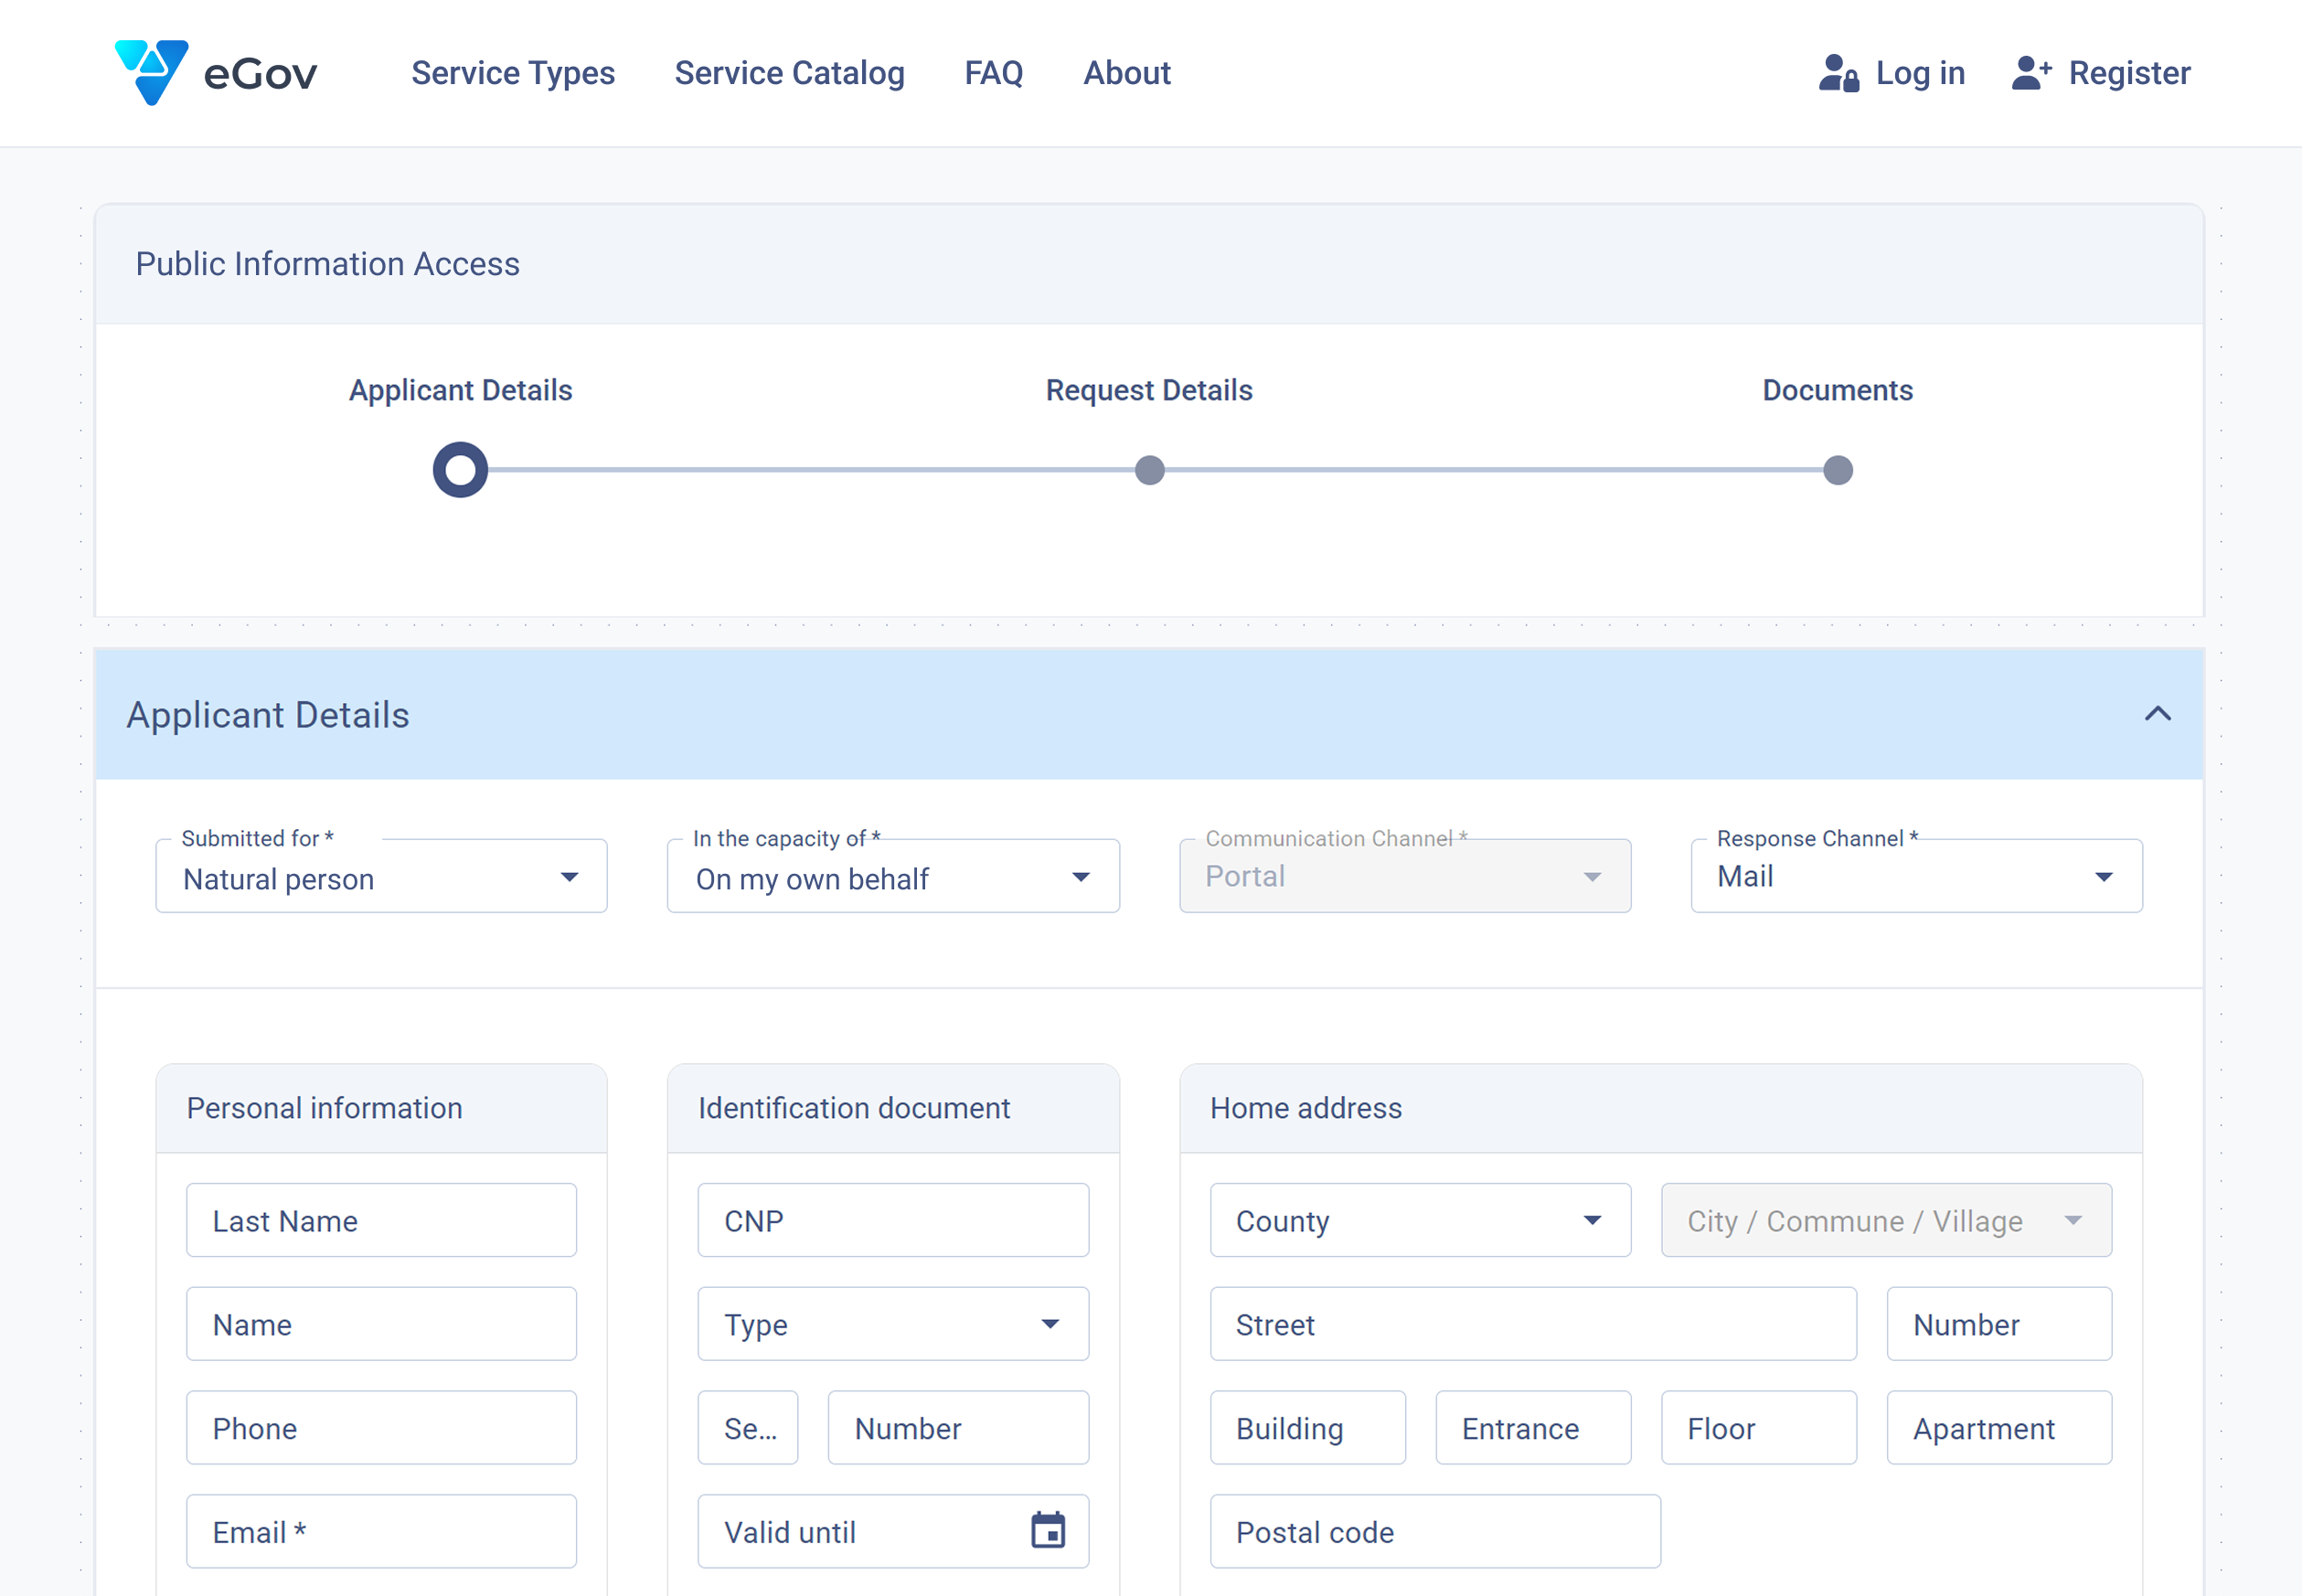Focus the Last Name input field

pyautogui.click(x=381, y=1220)
